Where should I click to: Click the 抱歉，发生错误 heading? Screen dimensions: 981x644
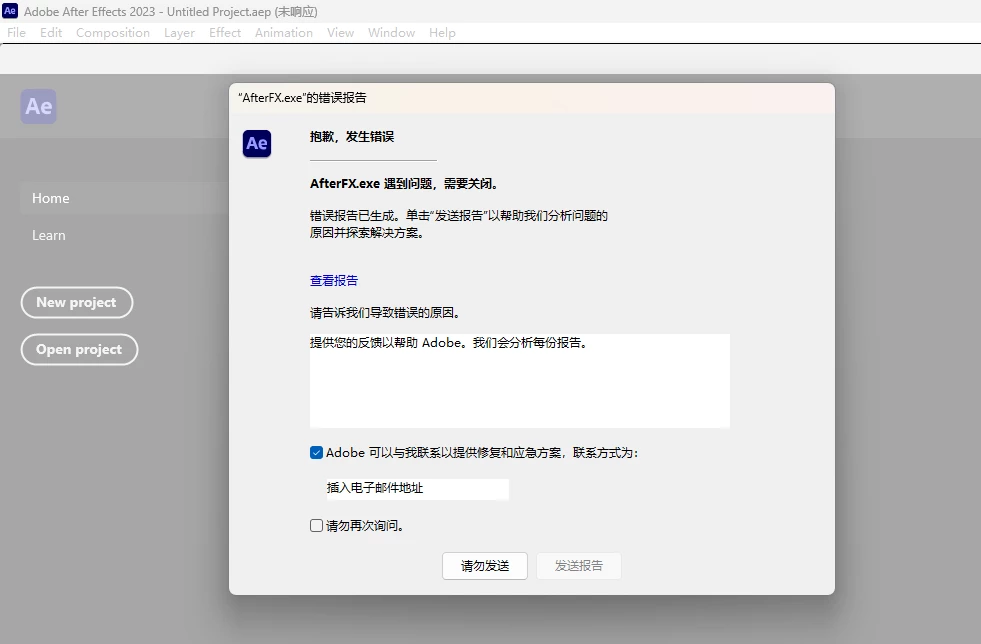point(352,136)
